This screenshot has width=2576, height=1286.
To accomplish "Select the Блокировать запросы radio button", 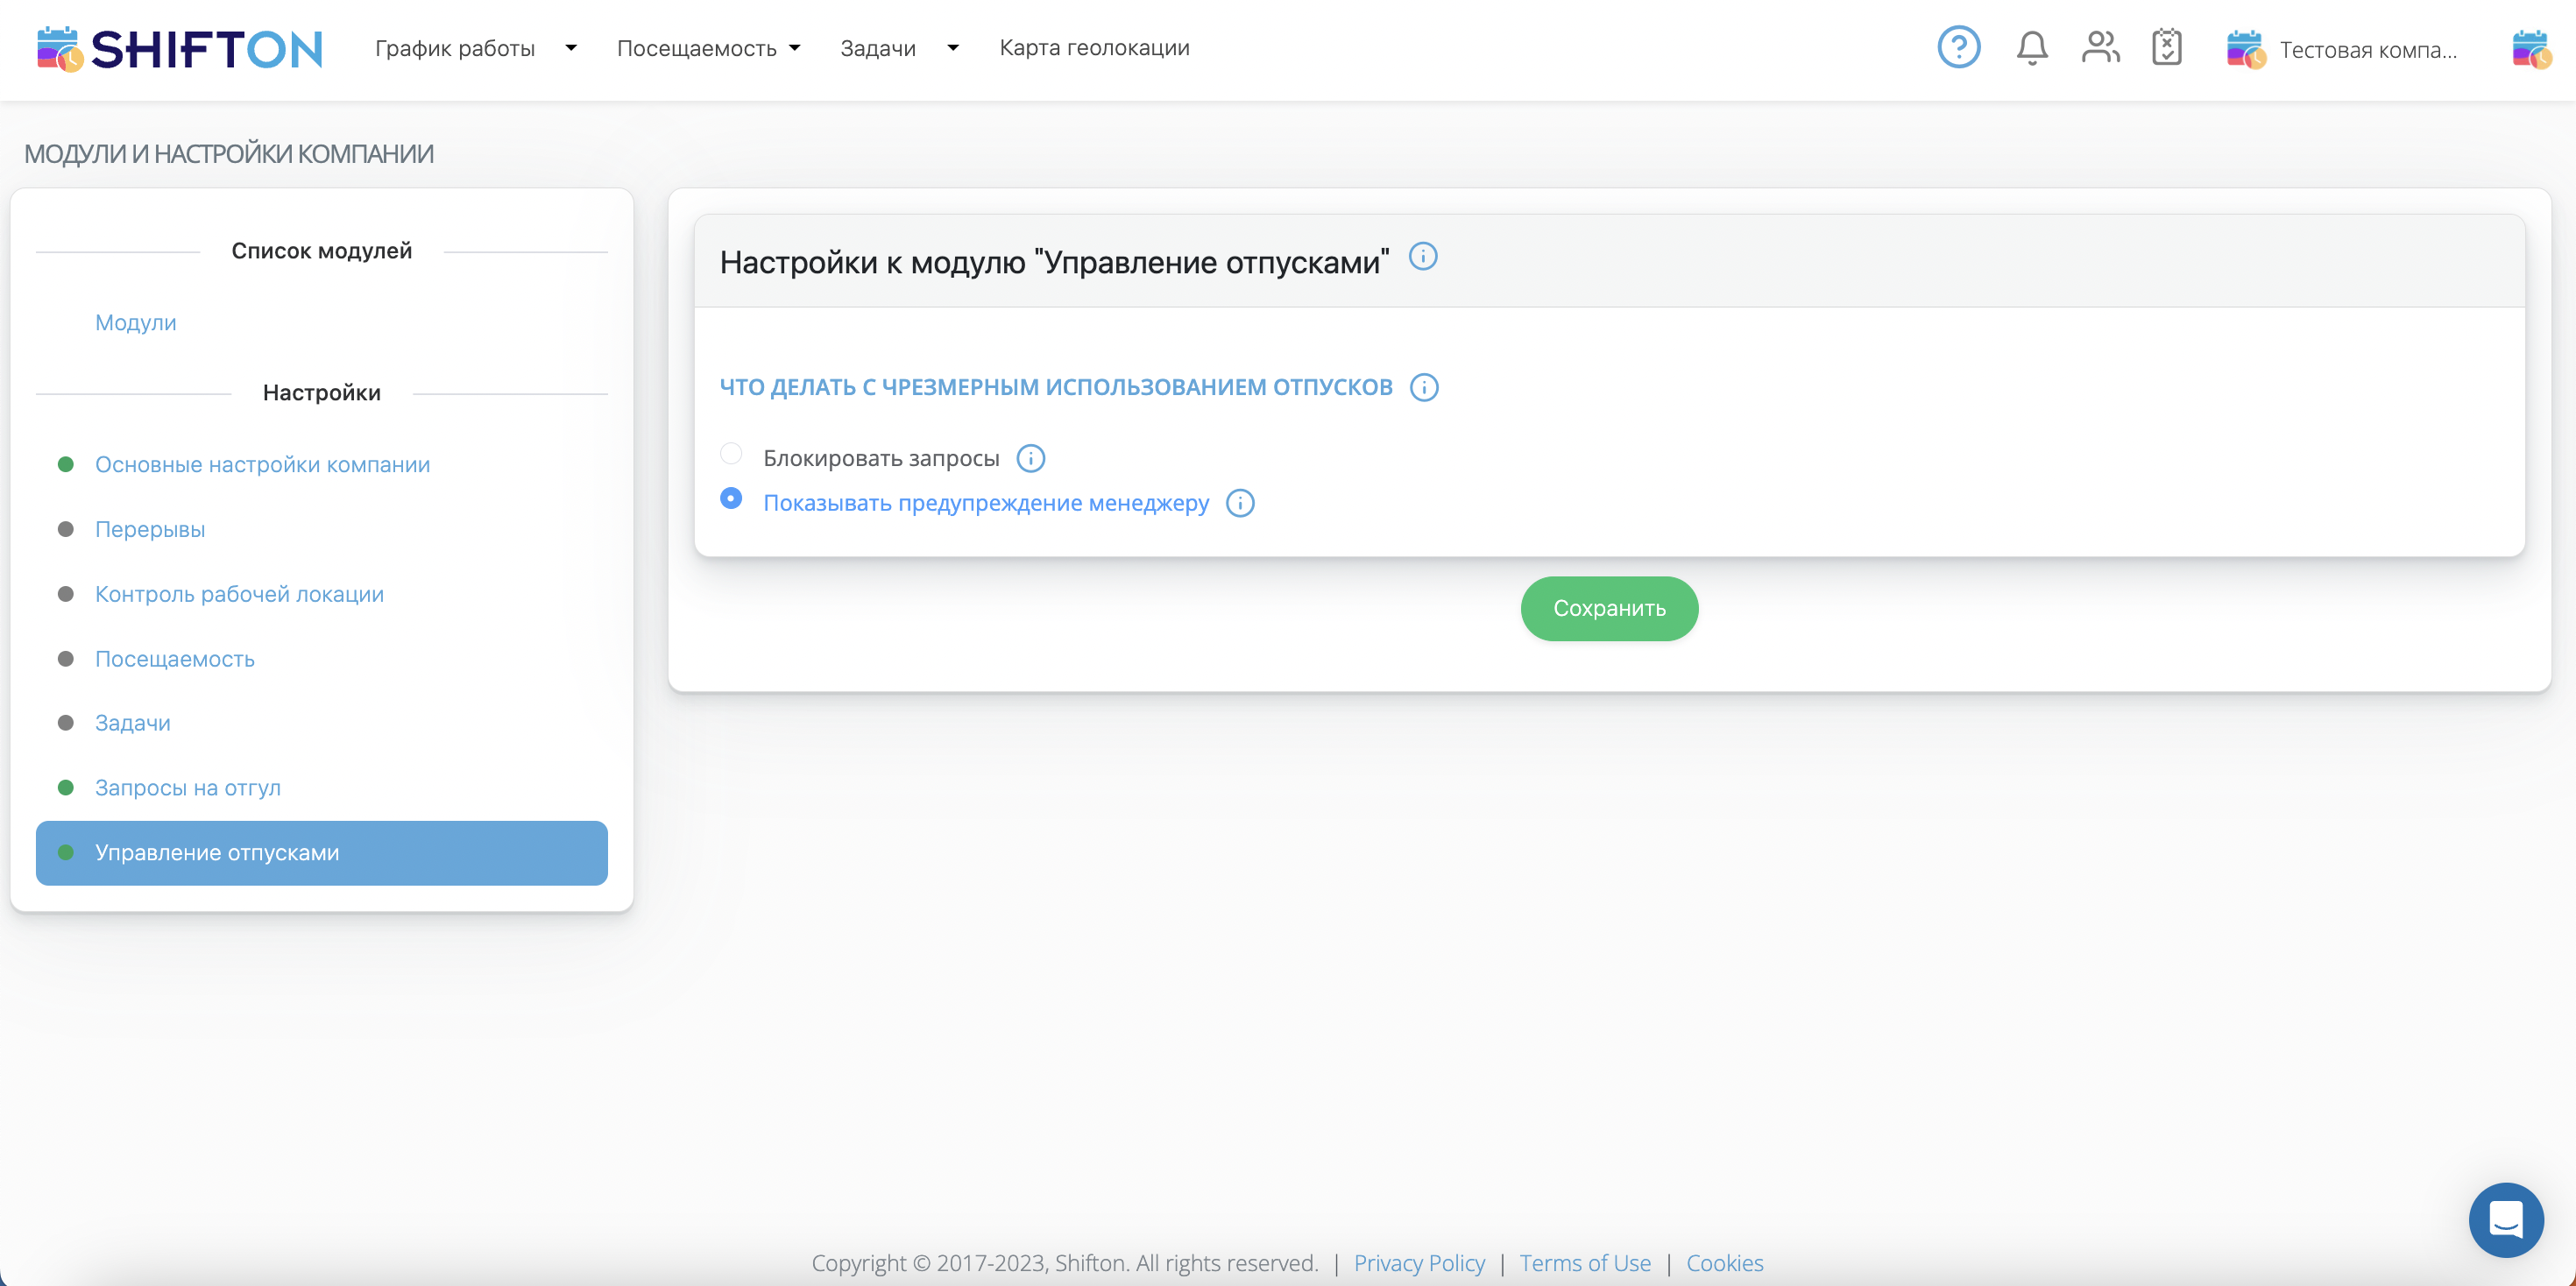I will point(731,454).
